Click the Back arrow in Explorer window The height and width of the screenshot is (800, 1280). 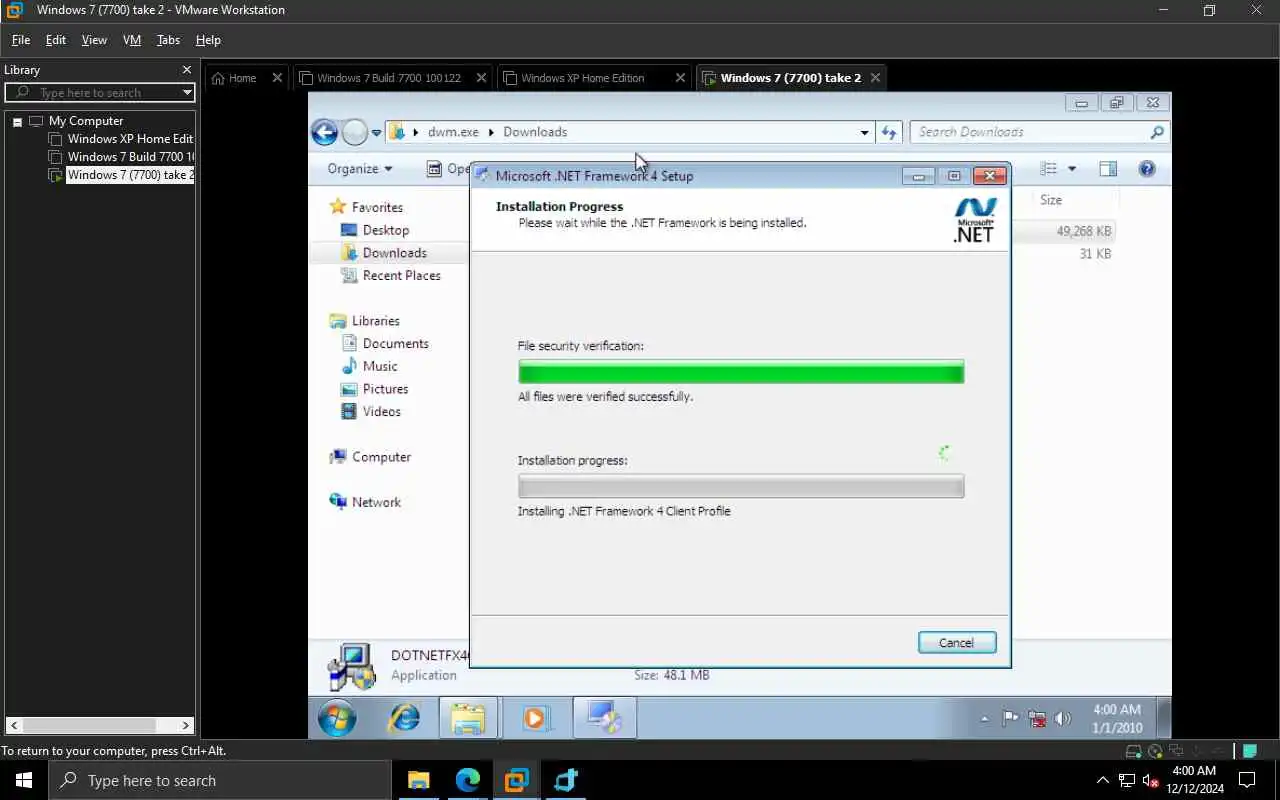coord(324,132)
